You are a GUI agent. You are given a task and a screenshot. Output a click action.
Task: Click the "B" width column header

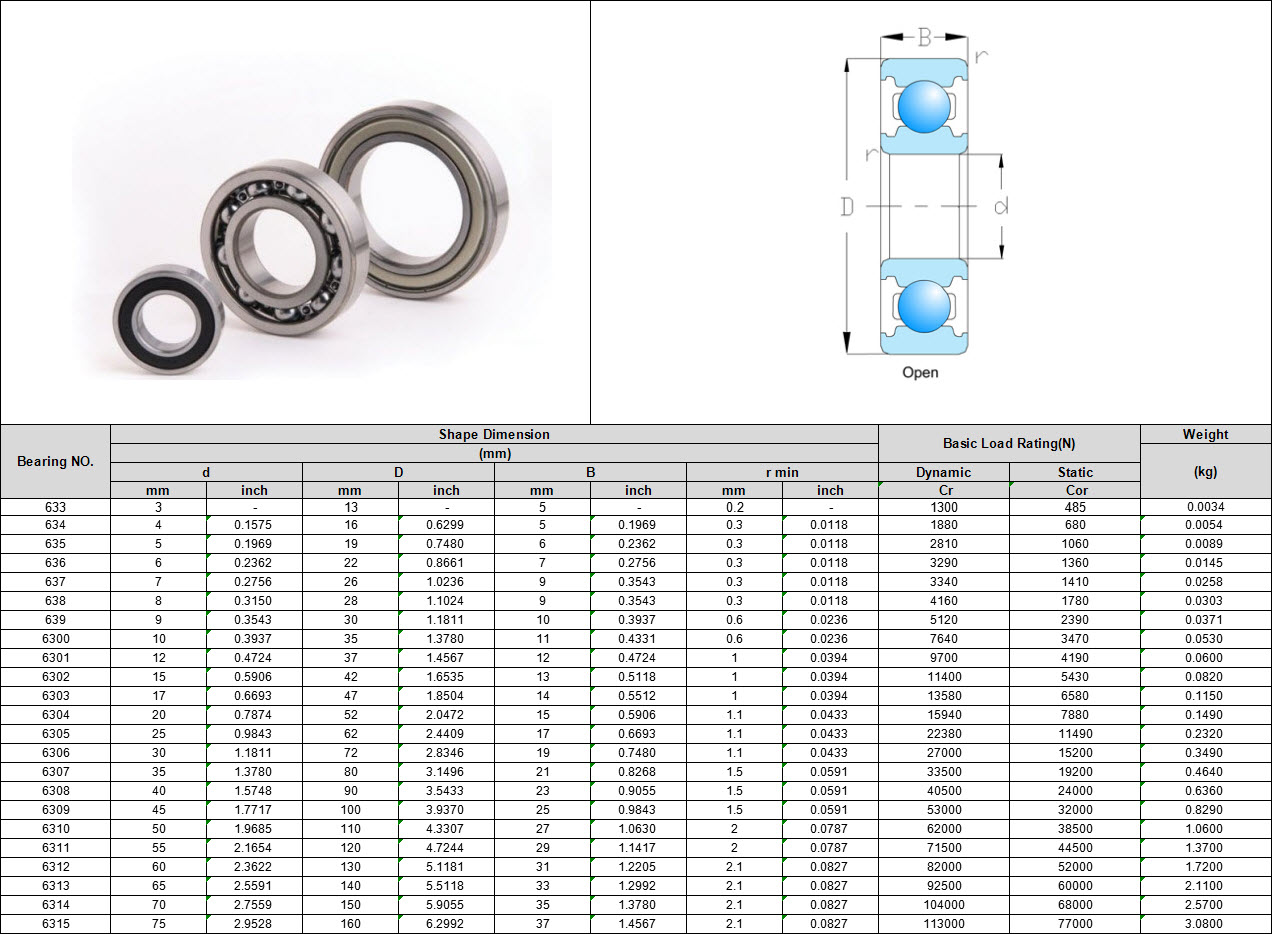pos(590,472)
